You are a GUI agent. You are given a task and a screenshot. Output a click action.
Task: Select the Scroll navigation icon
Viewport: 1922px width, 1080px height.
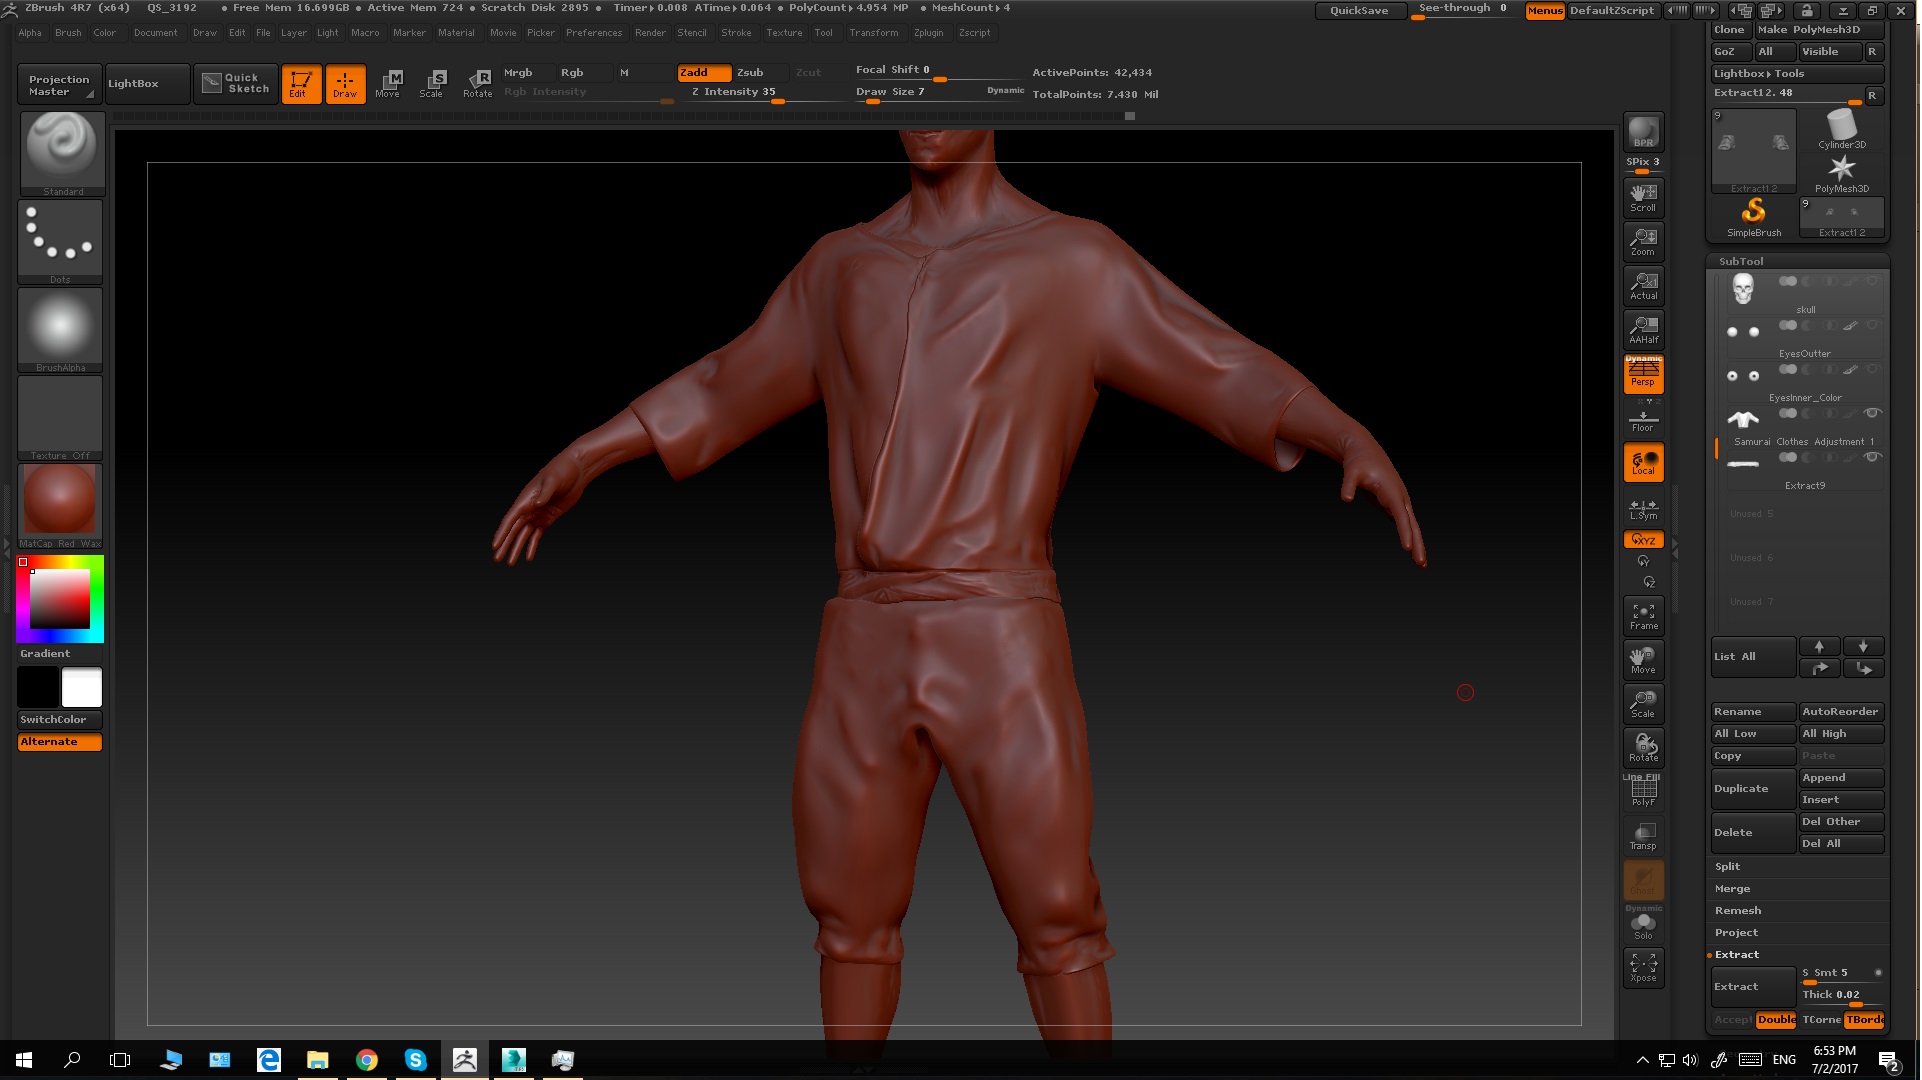coord(1645,197)
